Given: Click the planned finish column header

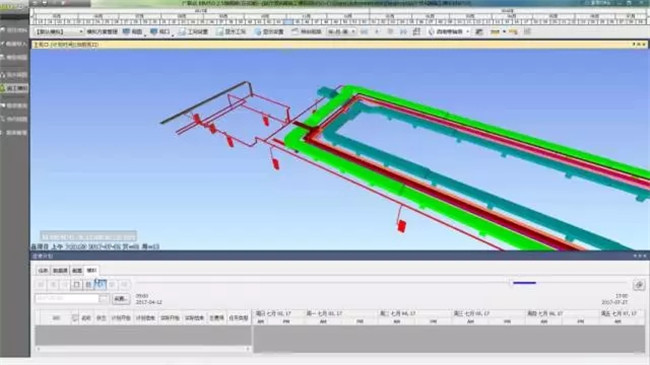Looking at the screenshot, I should (145, 318).
